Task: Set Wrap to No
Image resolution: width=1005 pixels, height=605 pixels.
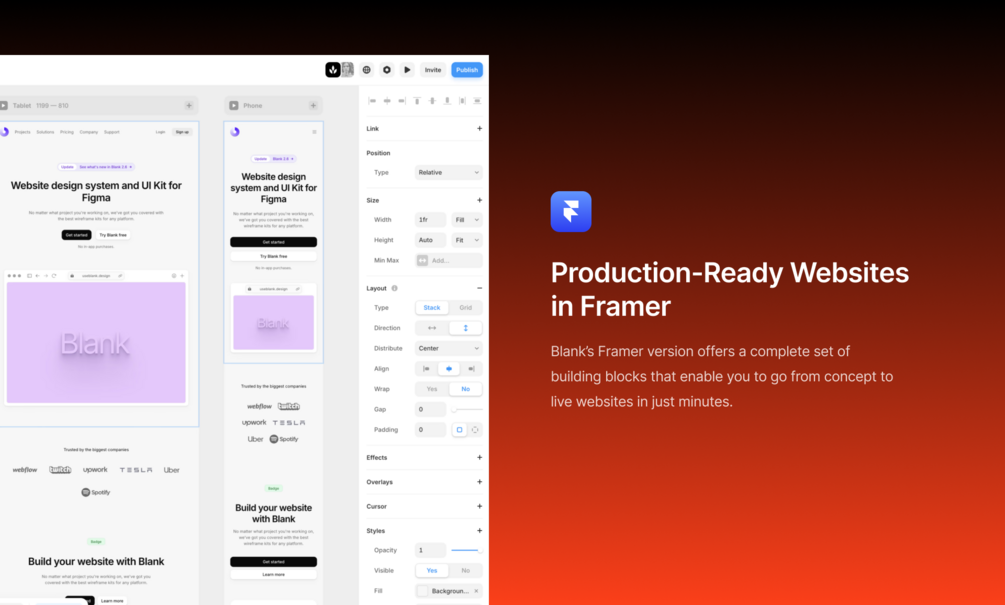Action: click(x=465, y=389)
